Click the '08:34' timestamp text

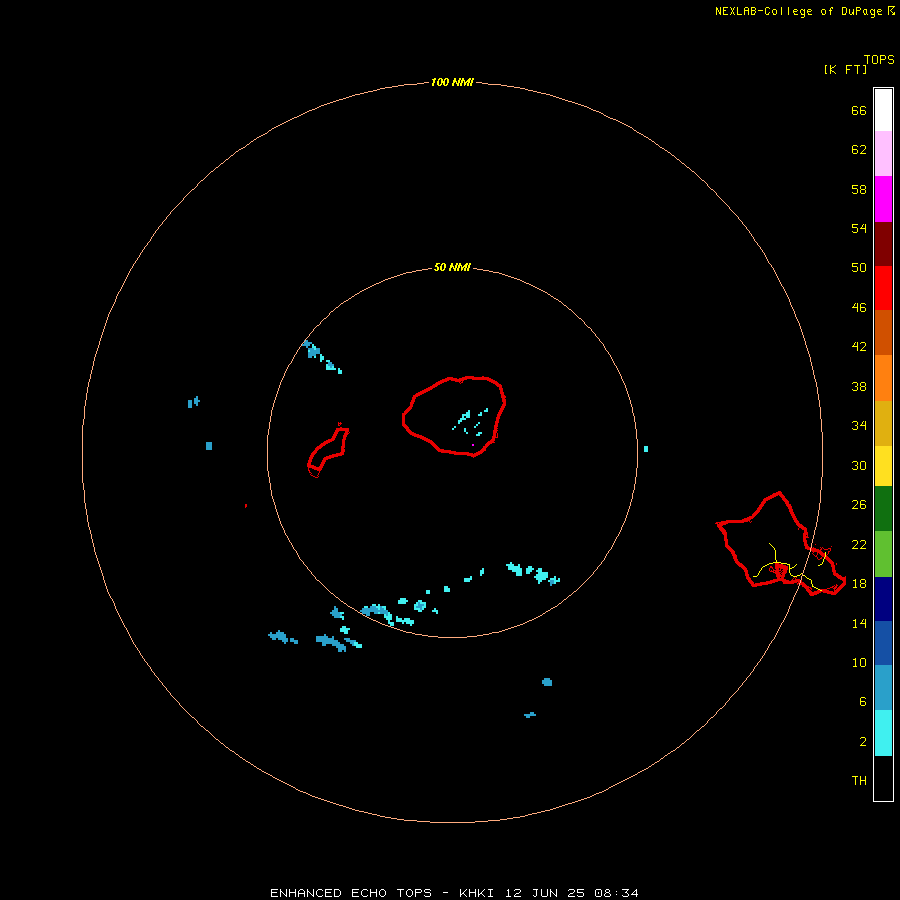click(x=616, y=893)
